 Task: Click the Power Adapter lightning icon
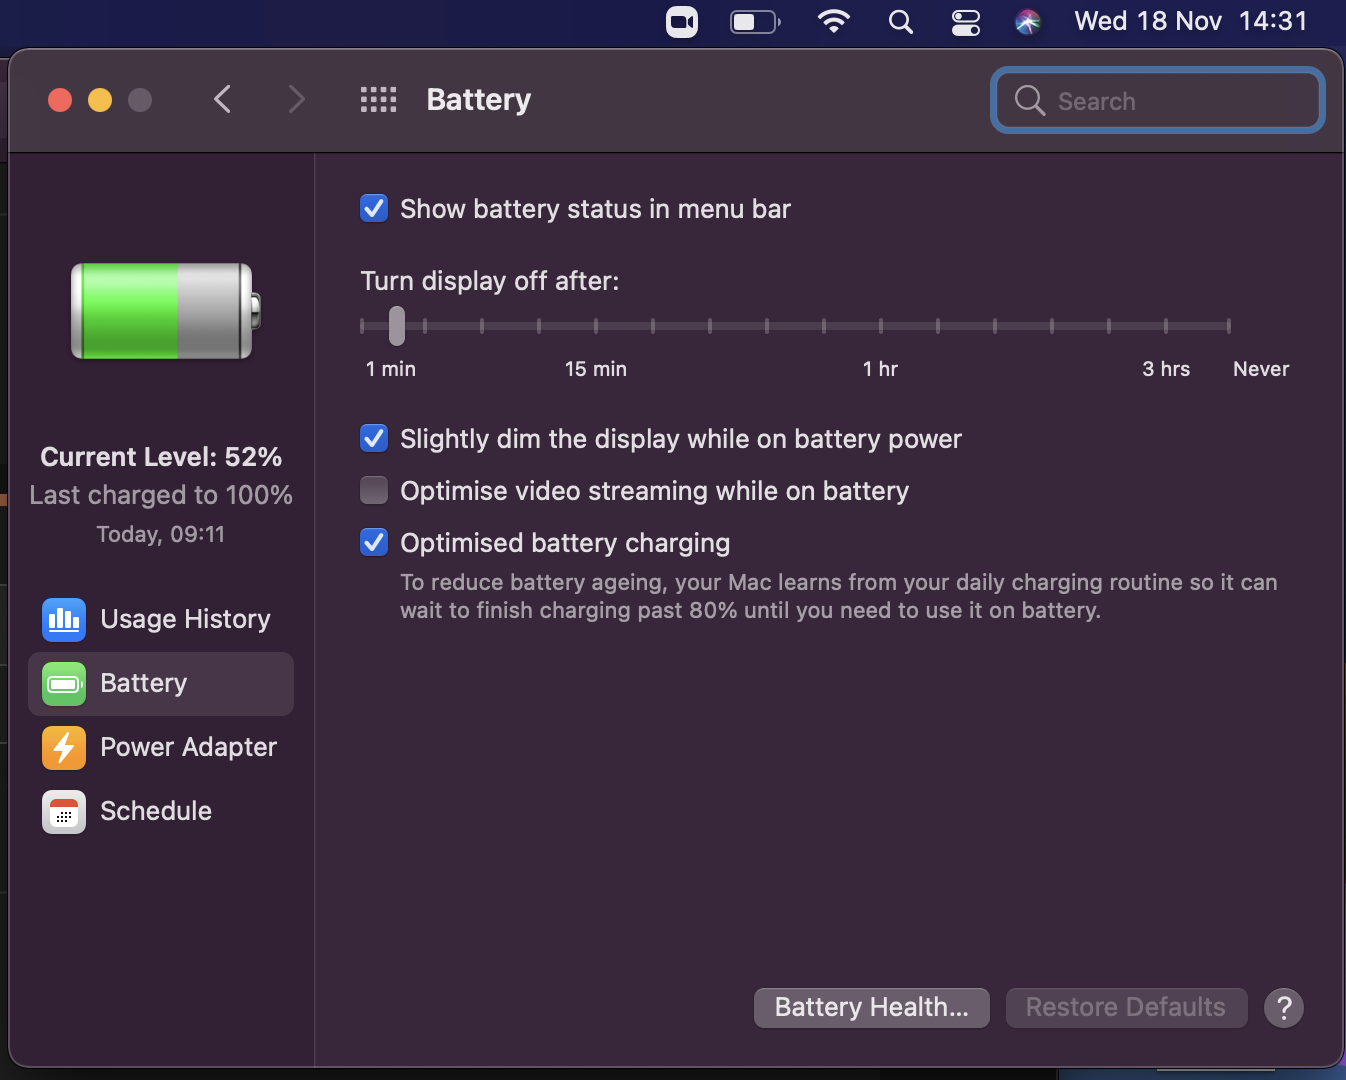click(64, 748)
